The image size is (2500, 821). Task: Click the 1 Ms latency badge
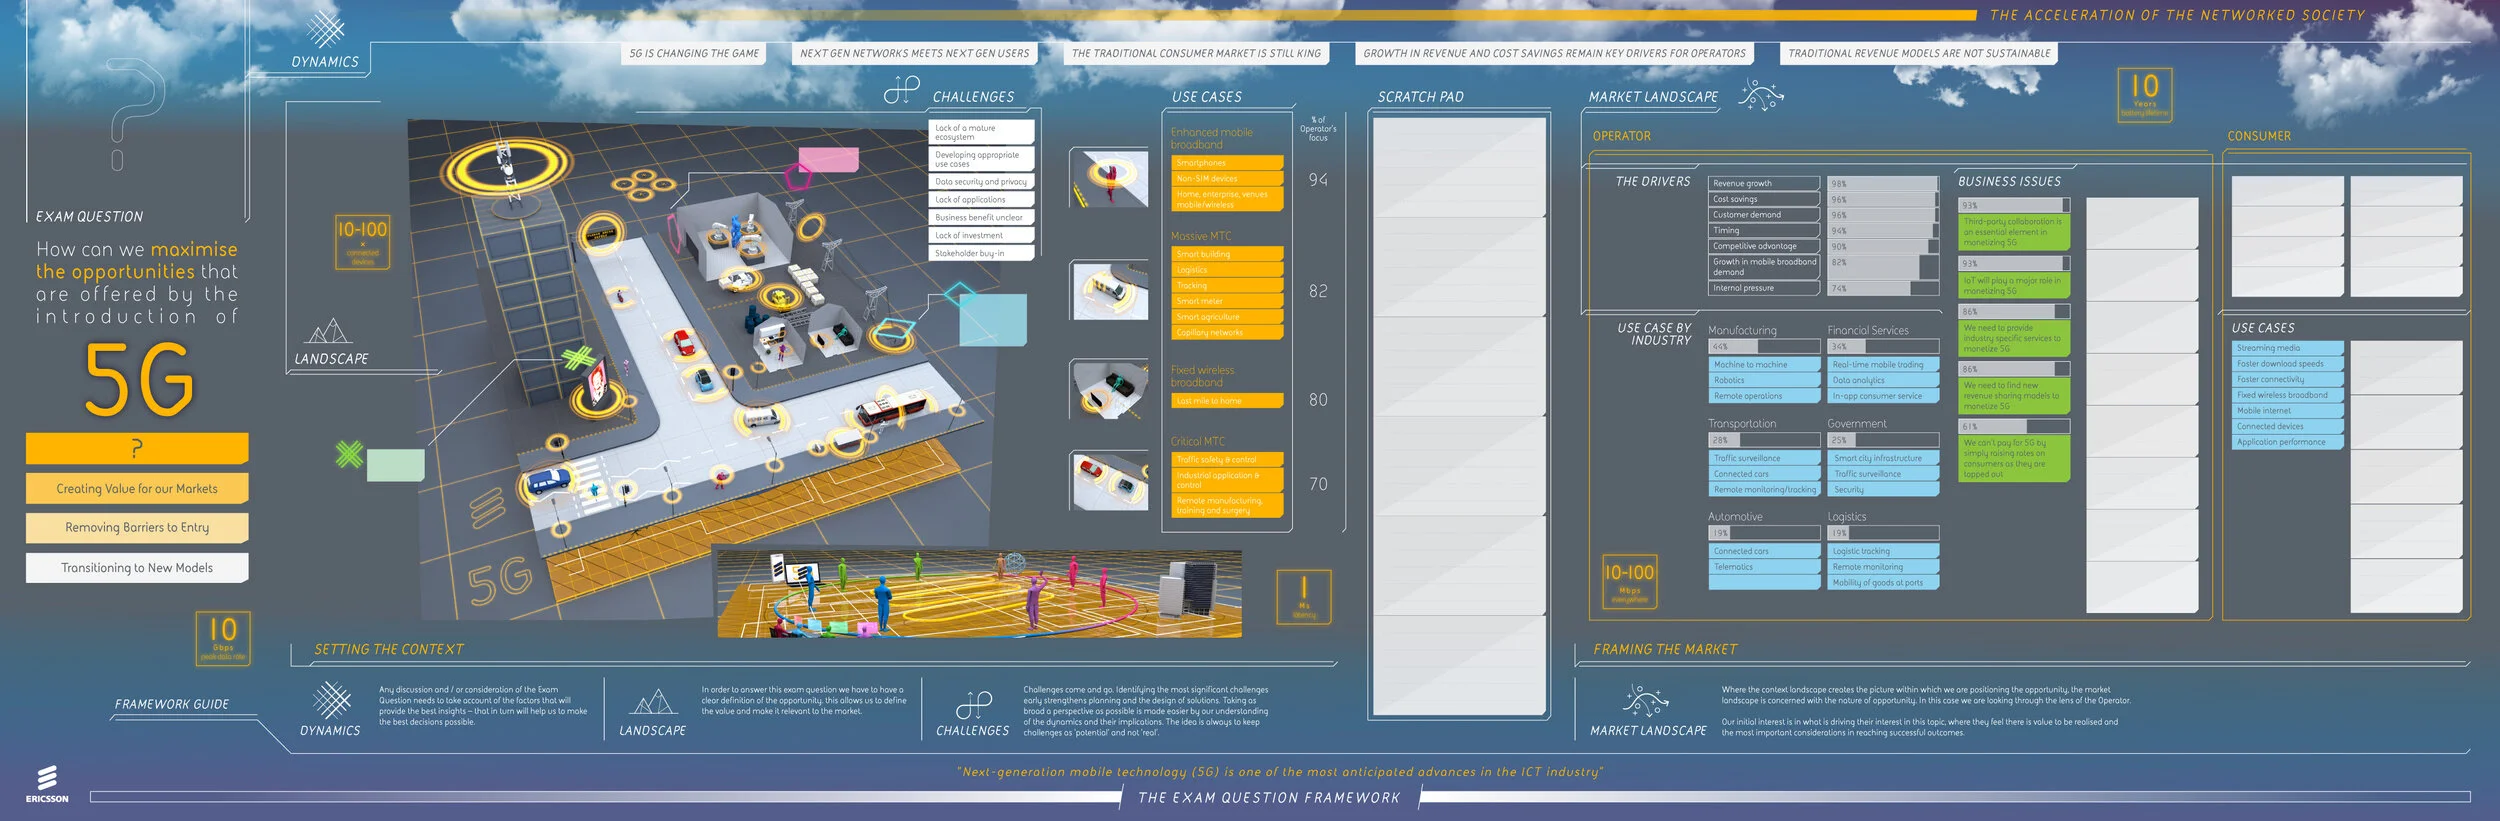point(1304,596)
